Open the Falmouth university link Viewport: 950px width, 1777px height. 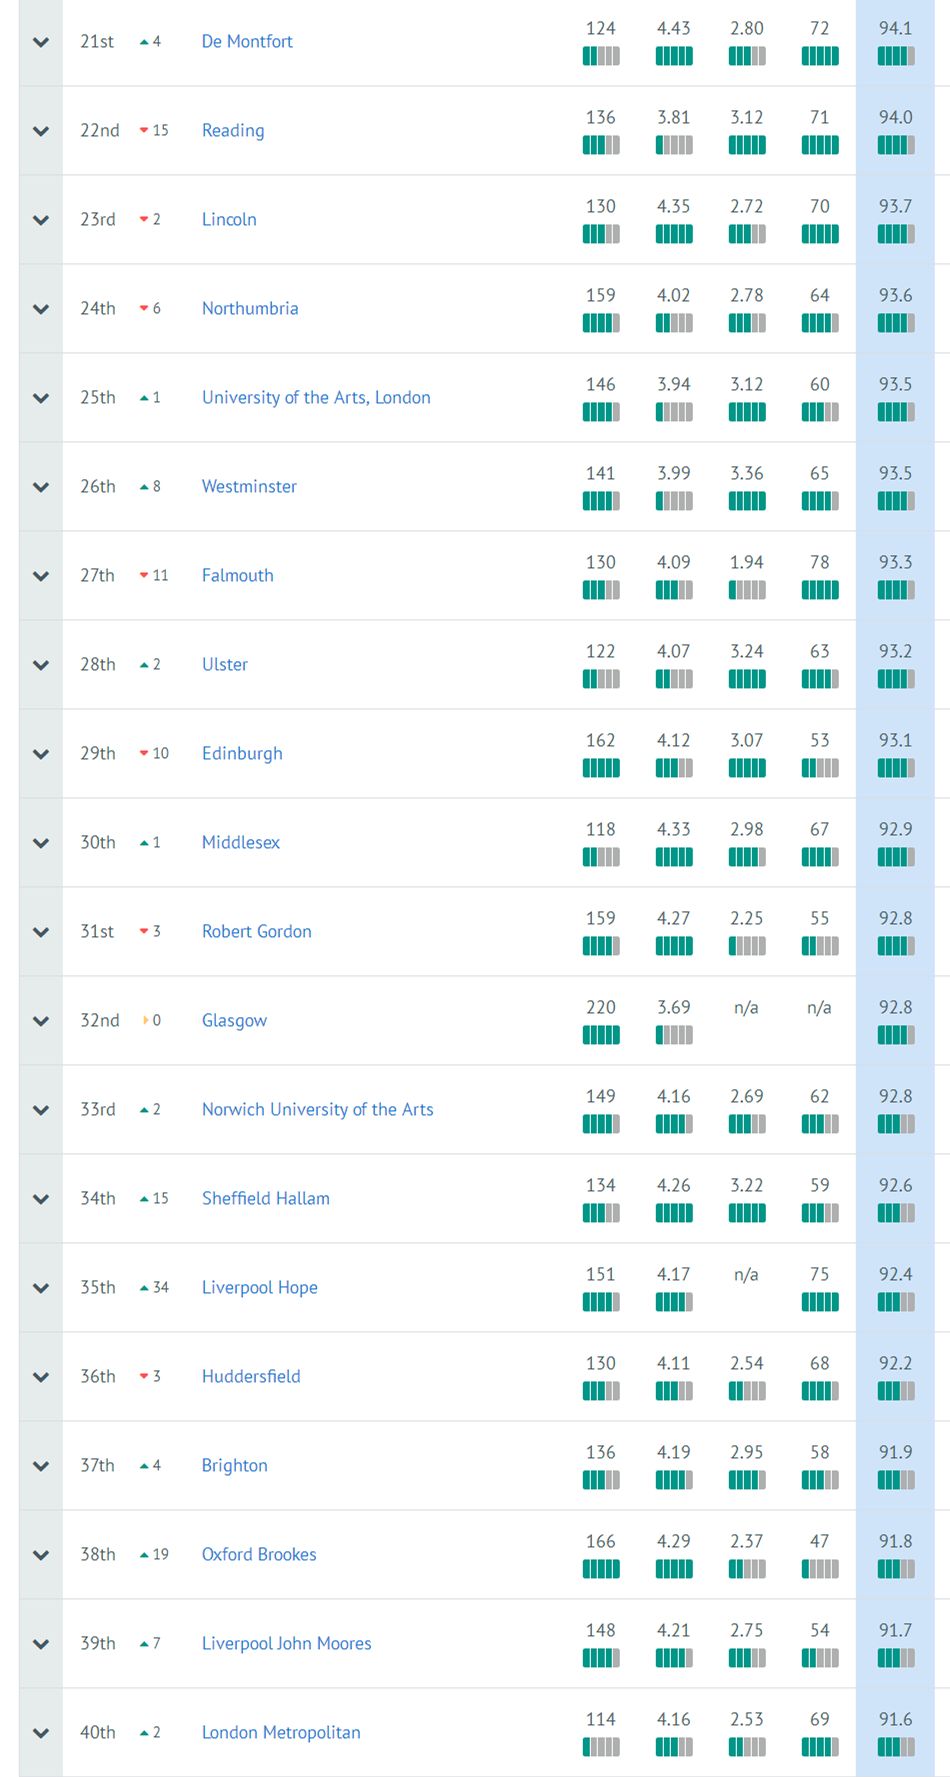(237, 575)
